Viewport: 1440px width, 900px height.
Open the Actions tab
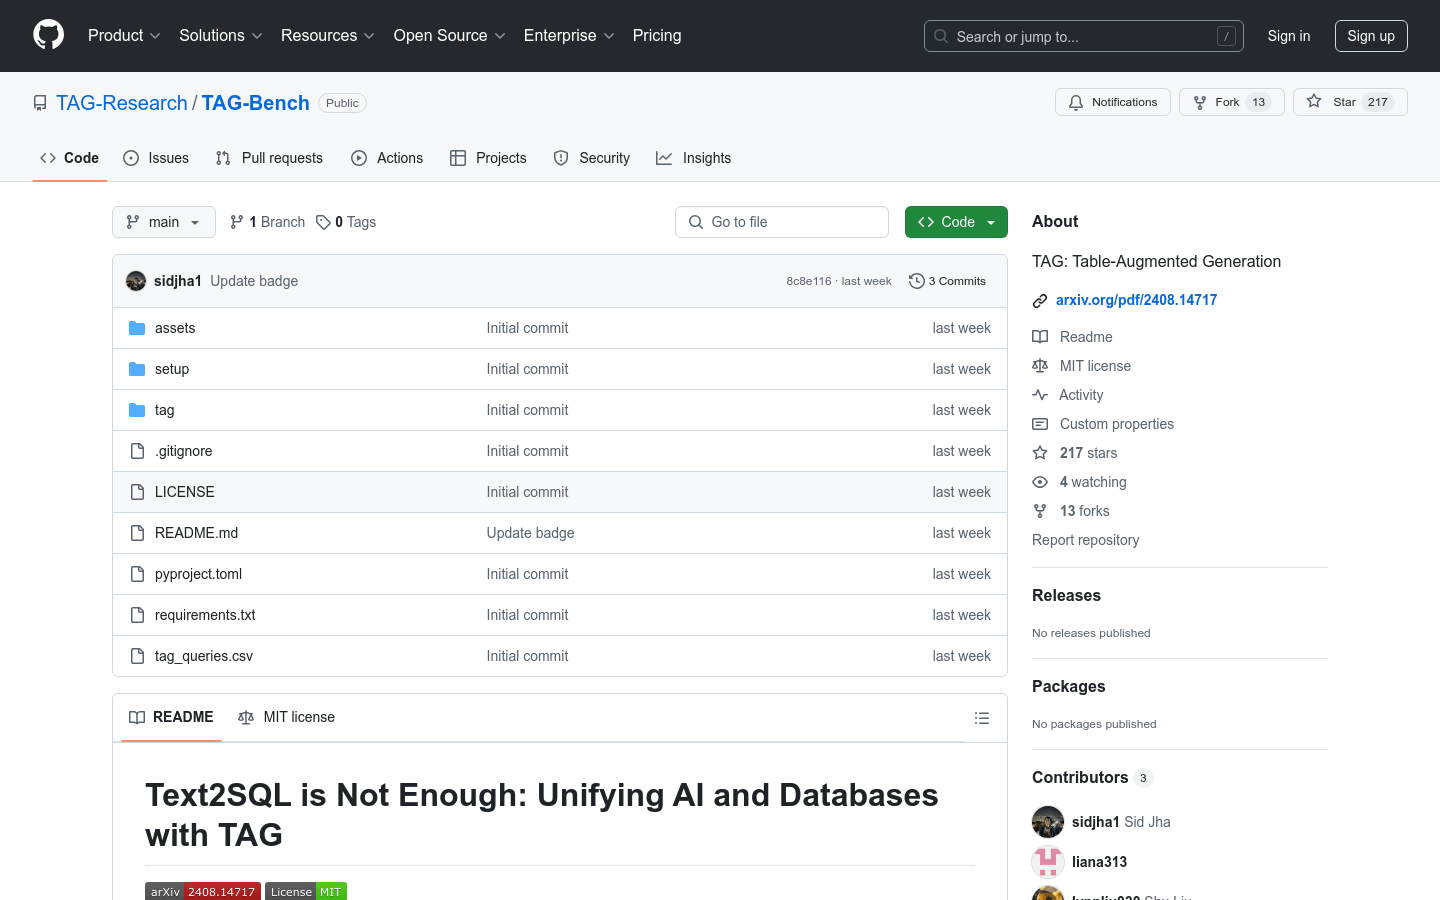(387, 158)
